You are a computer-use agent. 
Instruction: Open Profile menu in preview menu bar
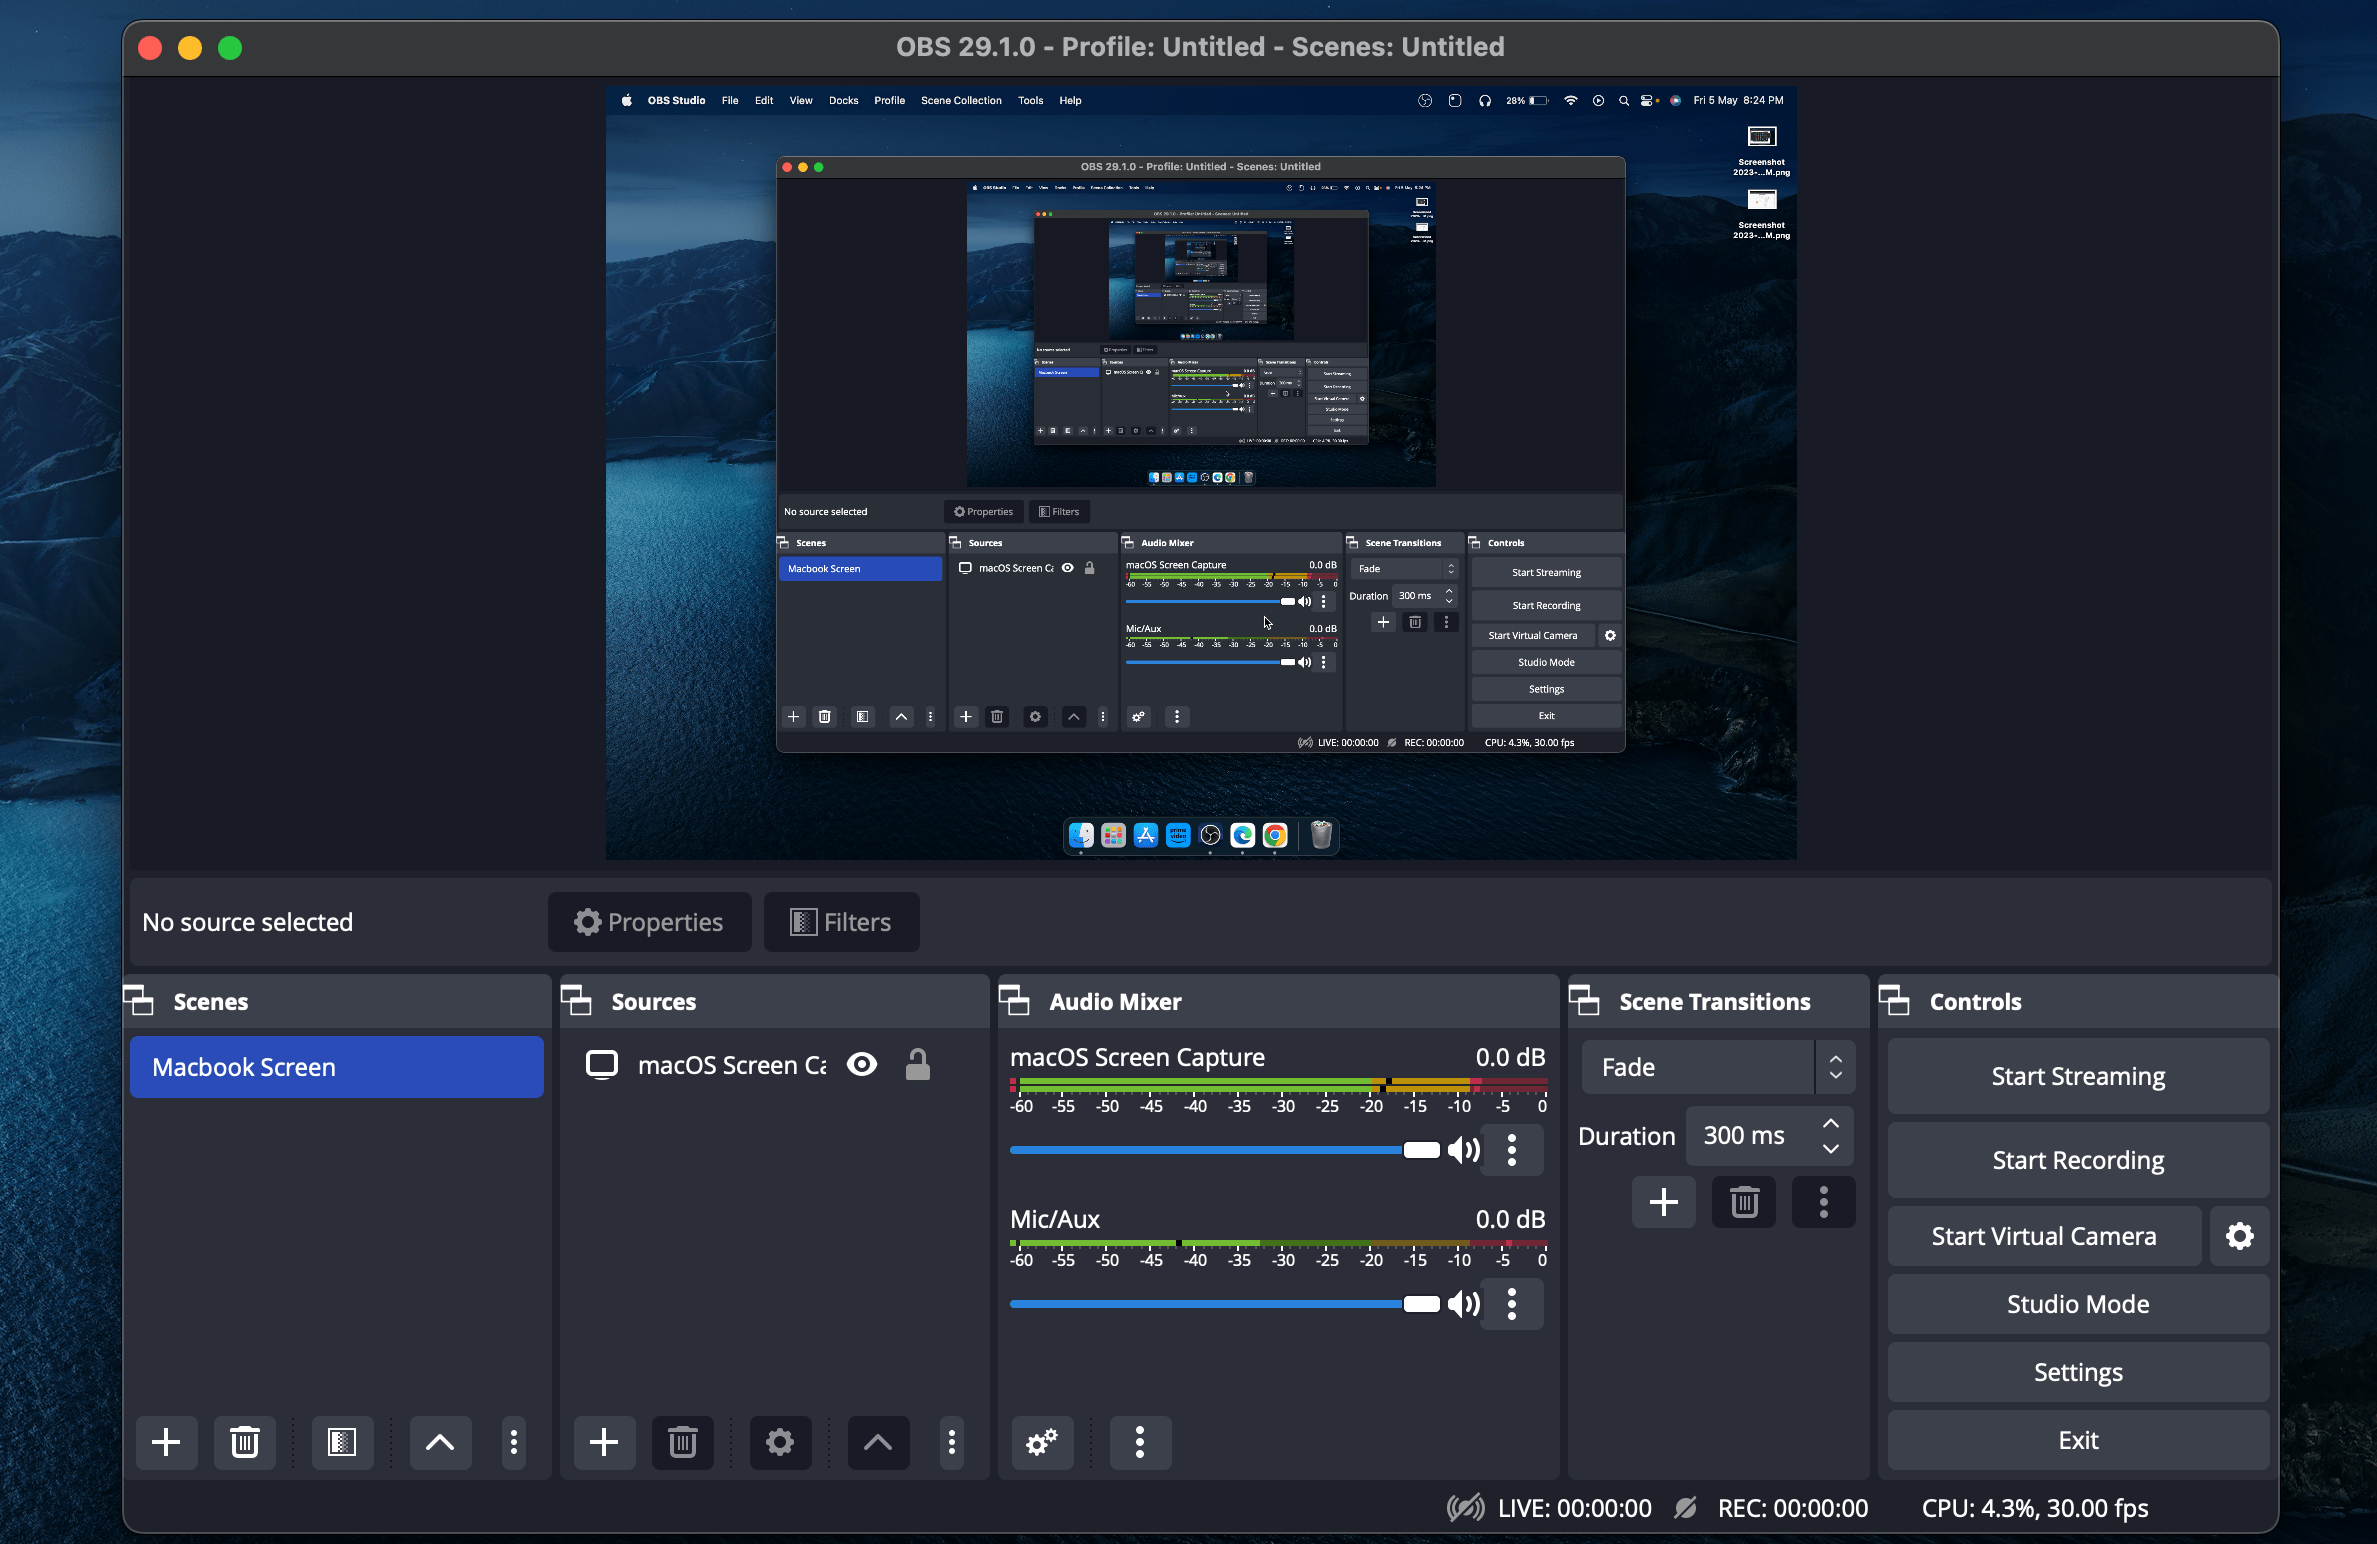coord(889,100)
